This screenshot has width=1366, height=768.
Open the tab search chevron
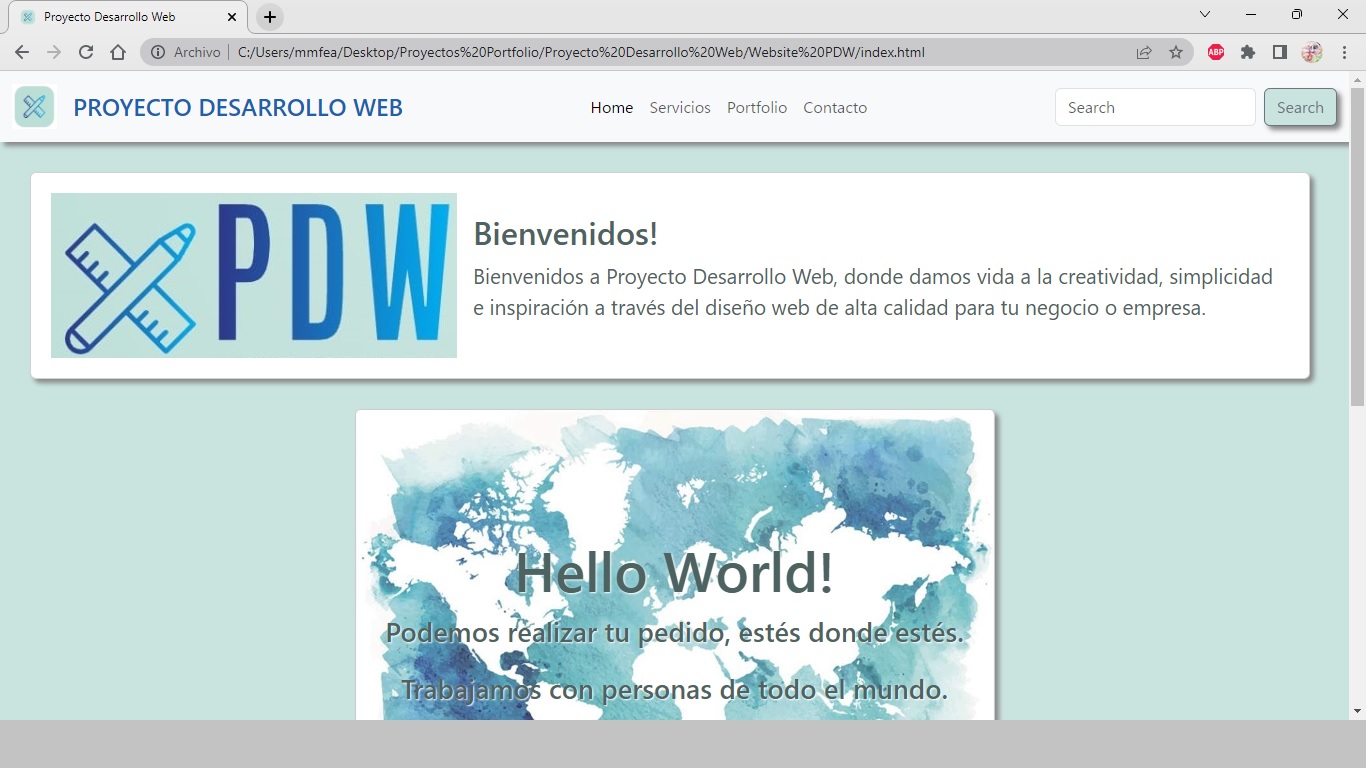point(1203,15)
